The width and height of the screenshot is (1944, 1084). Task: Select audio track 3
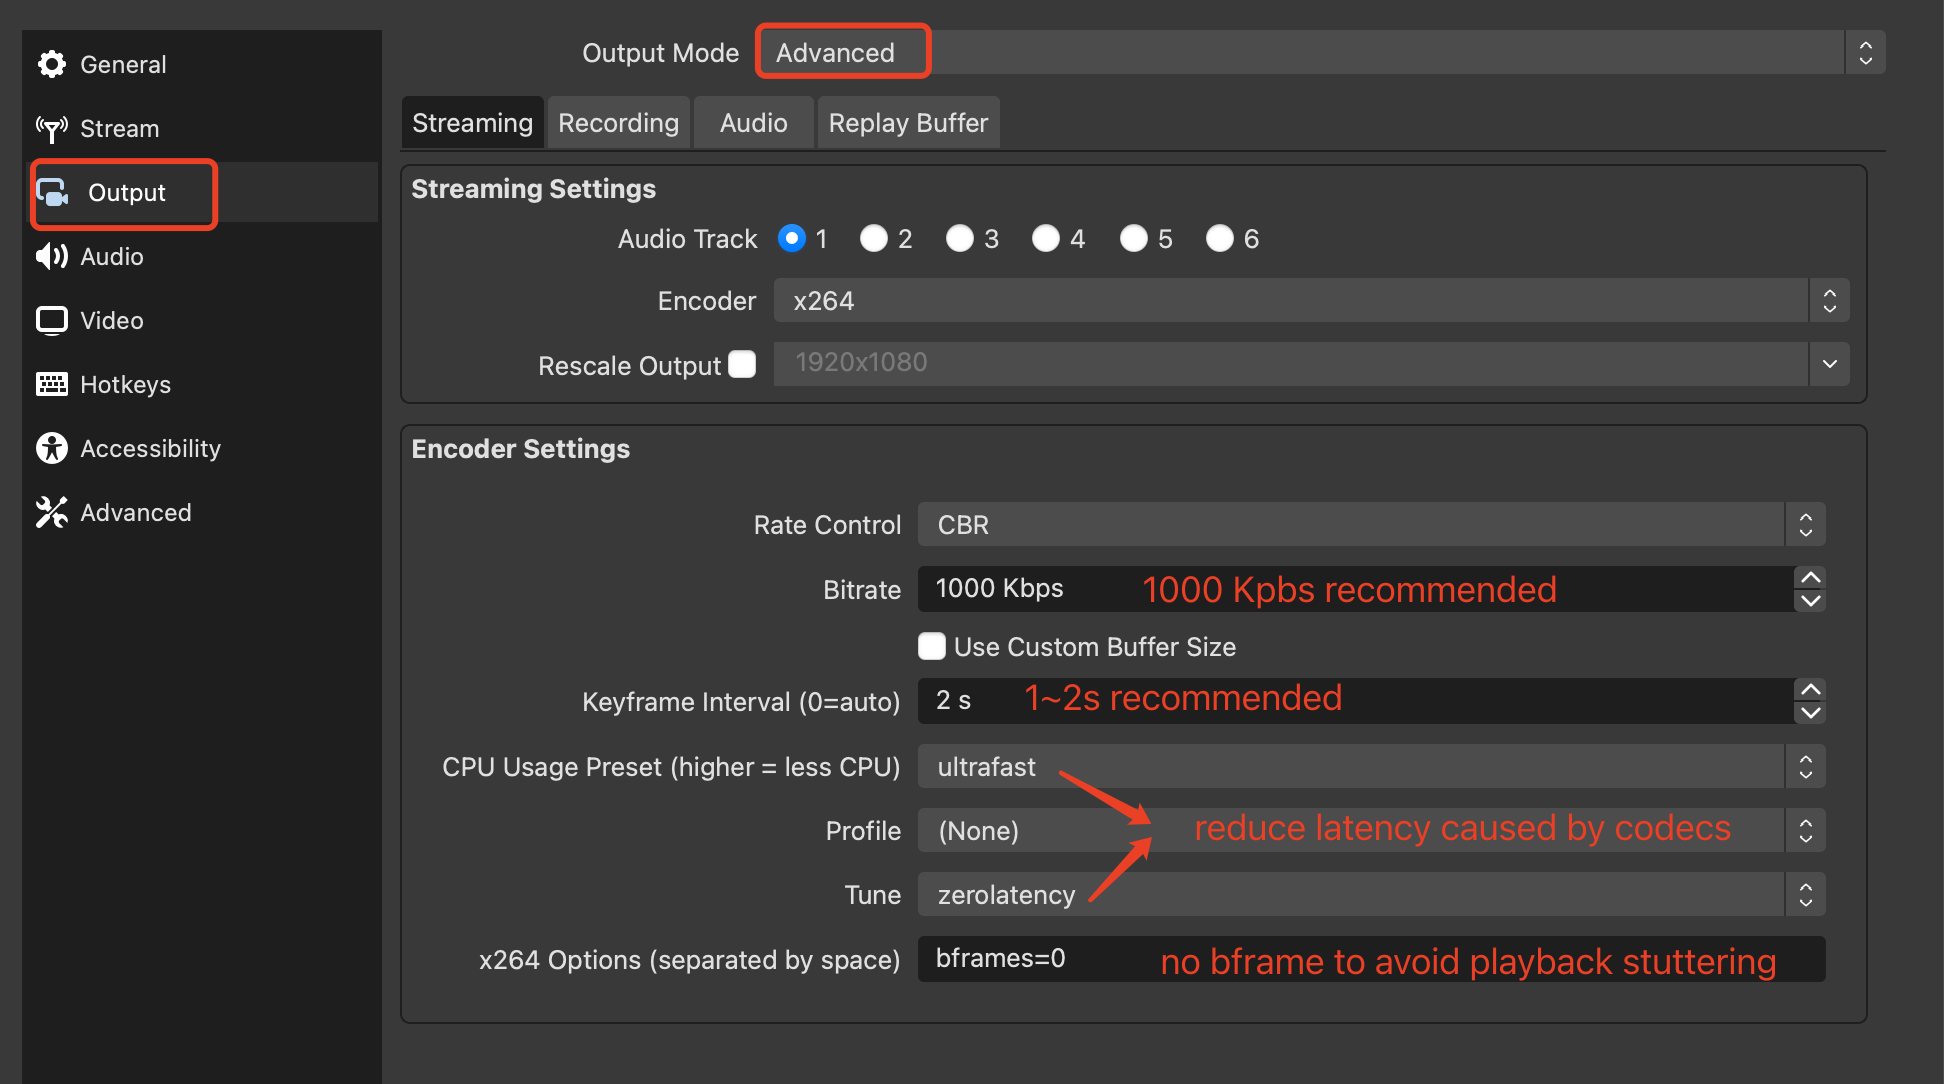point(960,238)
